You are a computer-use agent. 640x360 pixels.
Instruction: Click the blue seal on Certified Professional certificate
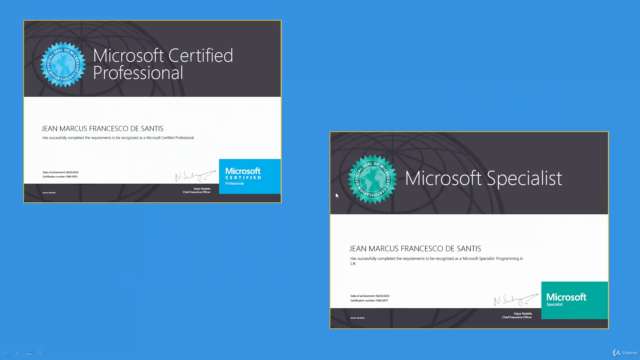(63, 64)
